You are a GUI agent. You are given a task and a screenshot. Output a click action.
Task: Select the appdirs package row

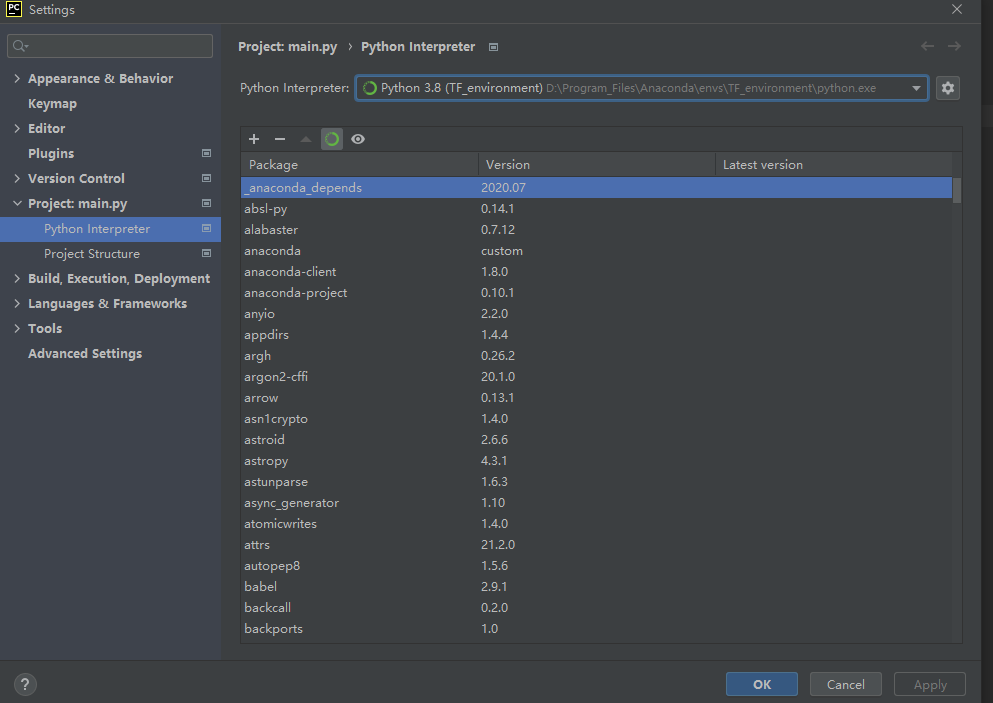pyautogui.click(x=597, y=334)
